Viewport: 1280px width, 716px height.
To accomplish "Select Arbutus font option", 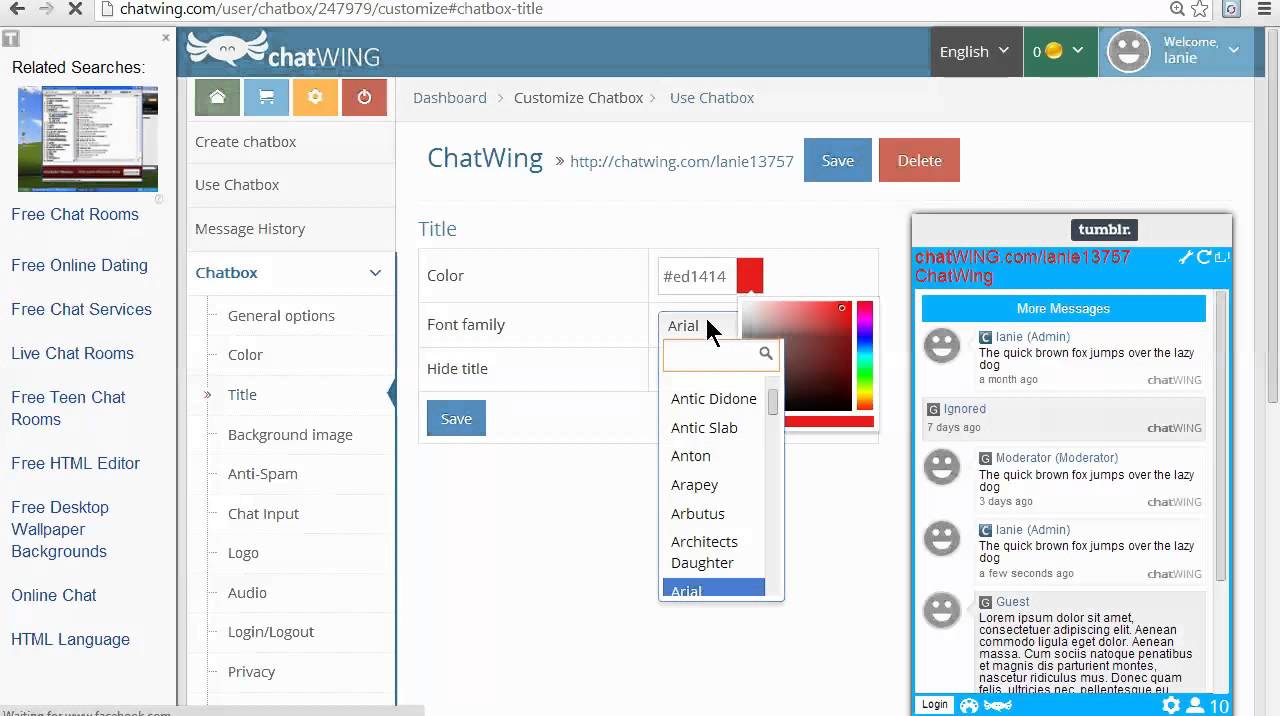I will (698, 513).
